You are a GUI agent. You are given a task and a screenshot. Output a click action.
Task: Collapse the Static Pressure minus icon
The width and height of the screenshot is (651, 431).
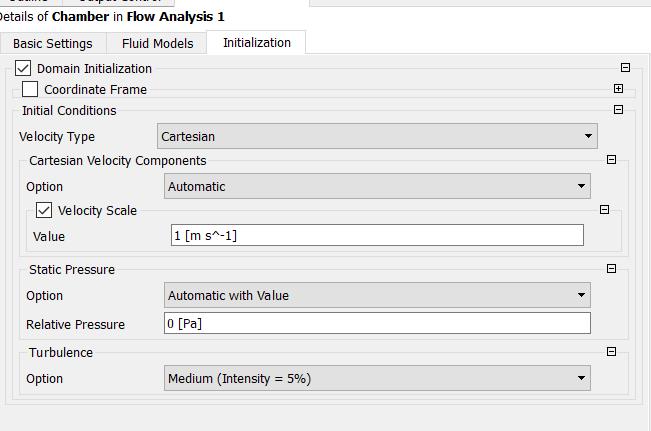click(611, 269)
